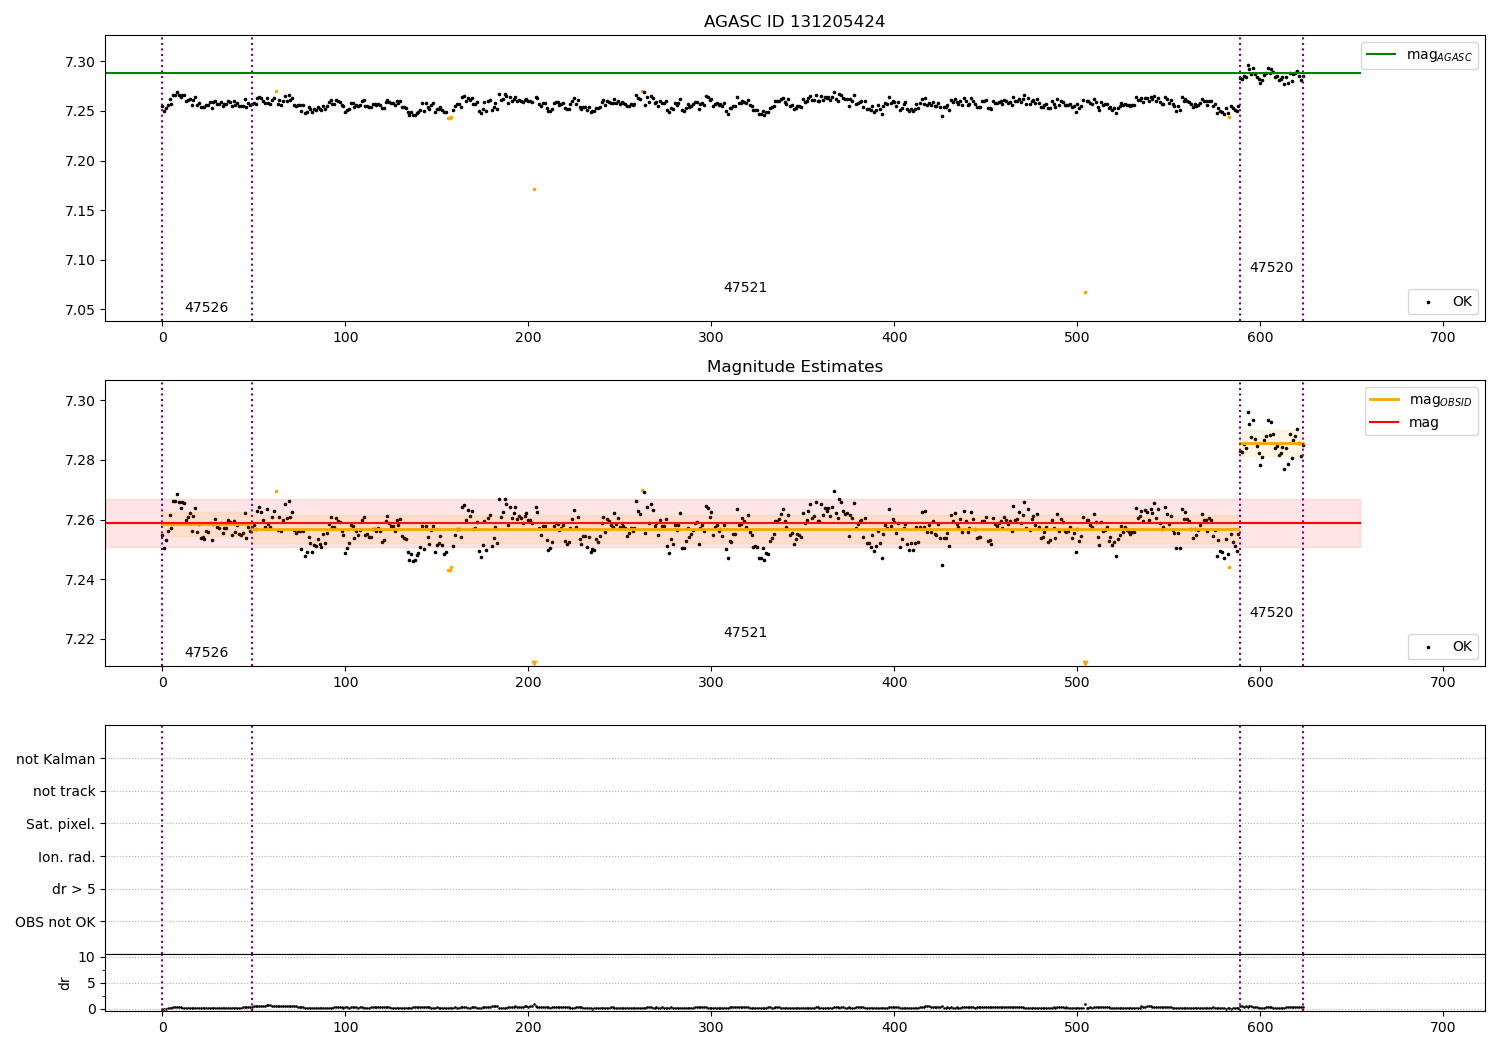
Task: Click x-tick 300 under the AGASC ID plot
Action: click(x=711, y=338)
